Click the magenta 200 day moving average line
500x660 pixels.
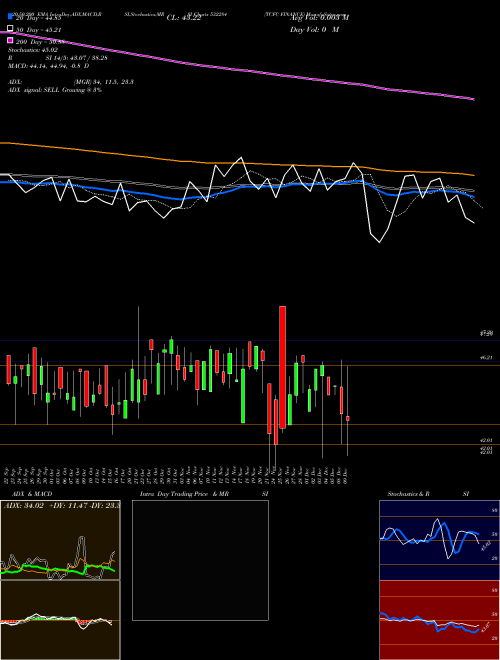(x=236, y=68)
